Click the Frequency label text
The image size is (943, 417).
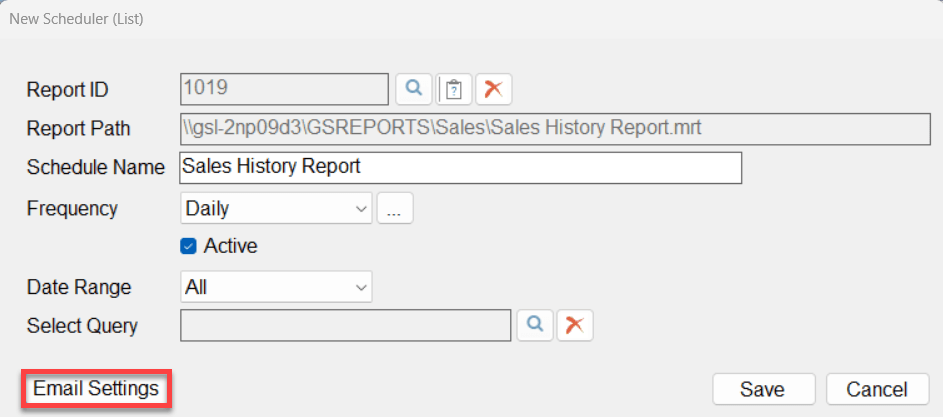(x=72, y=209)
